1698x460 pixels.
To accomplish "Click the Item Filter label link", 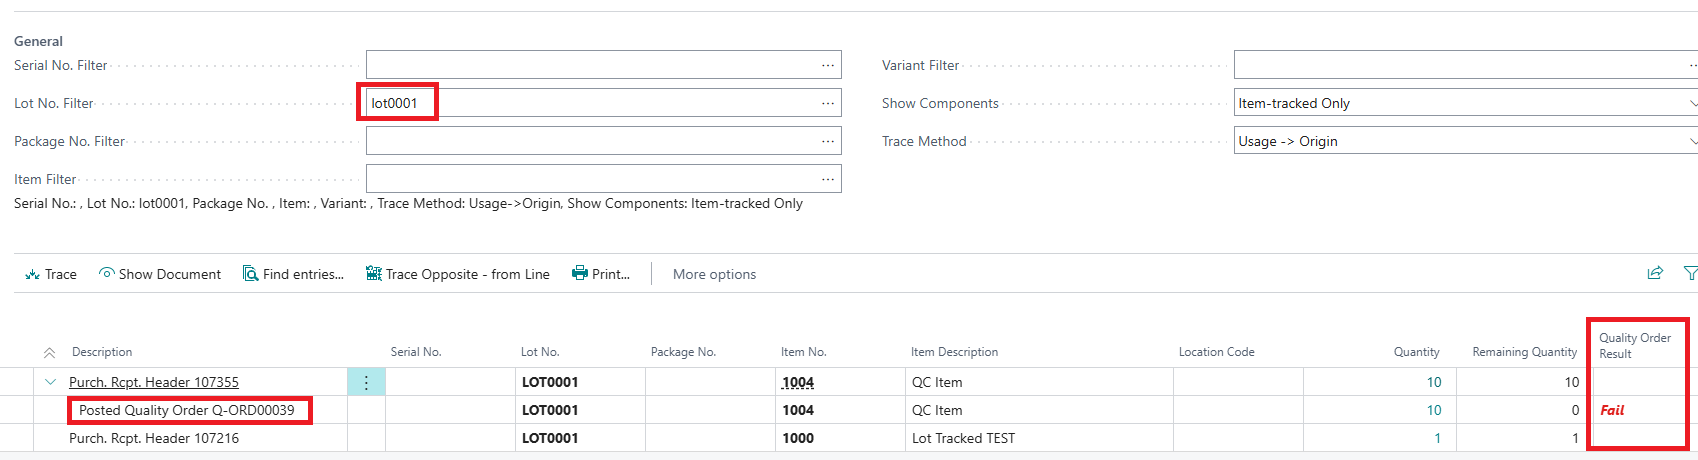I will point(45,179).
